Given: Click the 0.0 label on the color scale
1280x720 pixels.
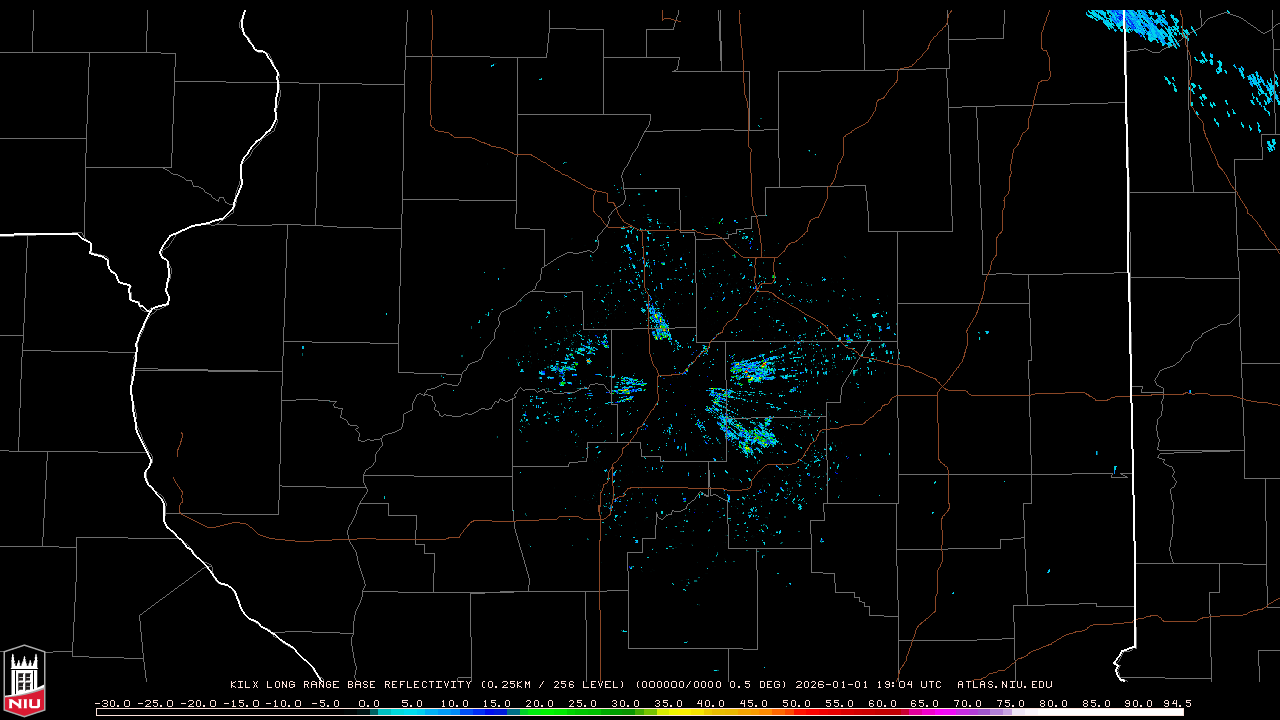Looking at the screenshot, I should pyautogui.click(x=369, y=703).
